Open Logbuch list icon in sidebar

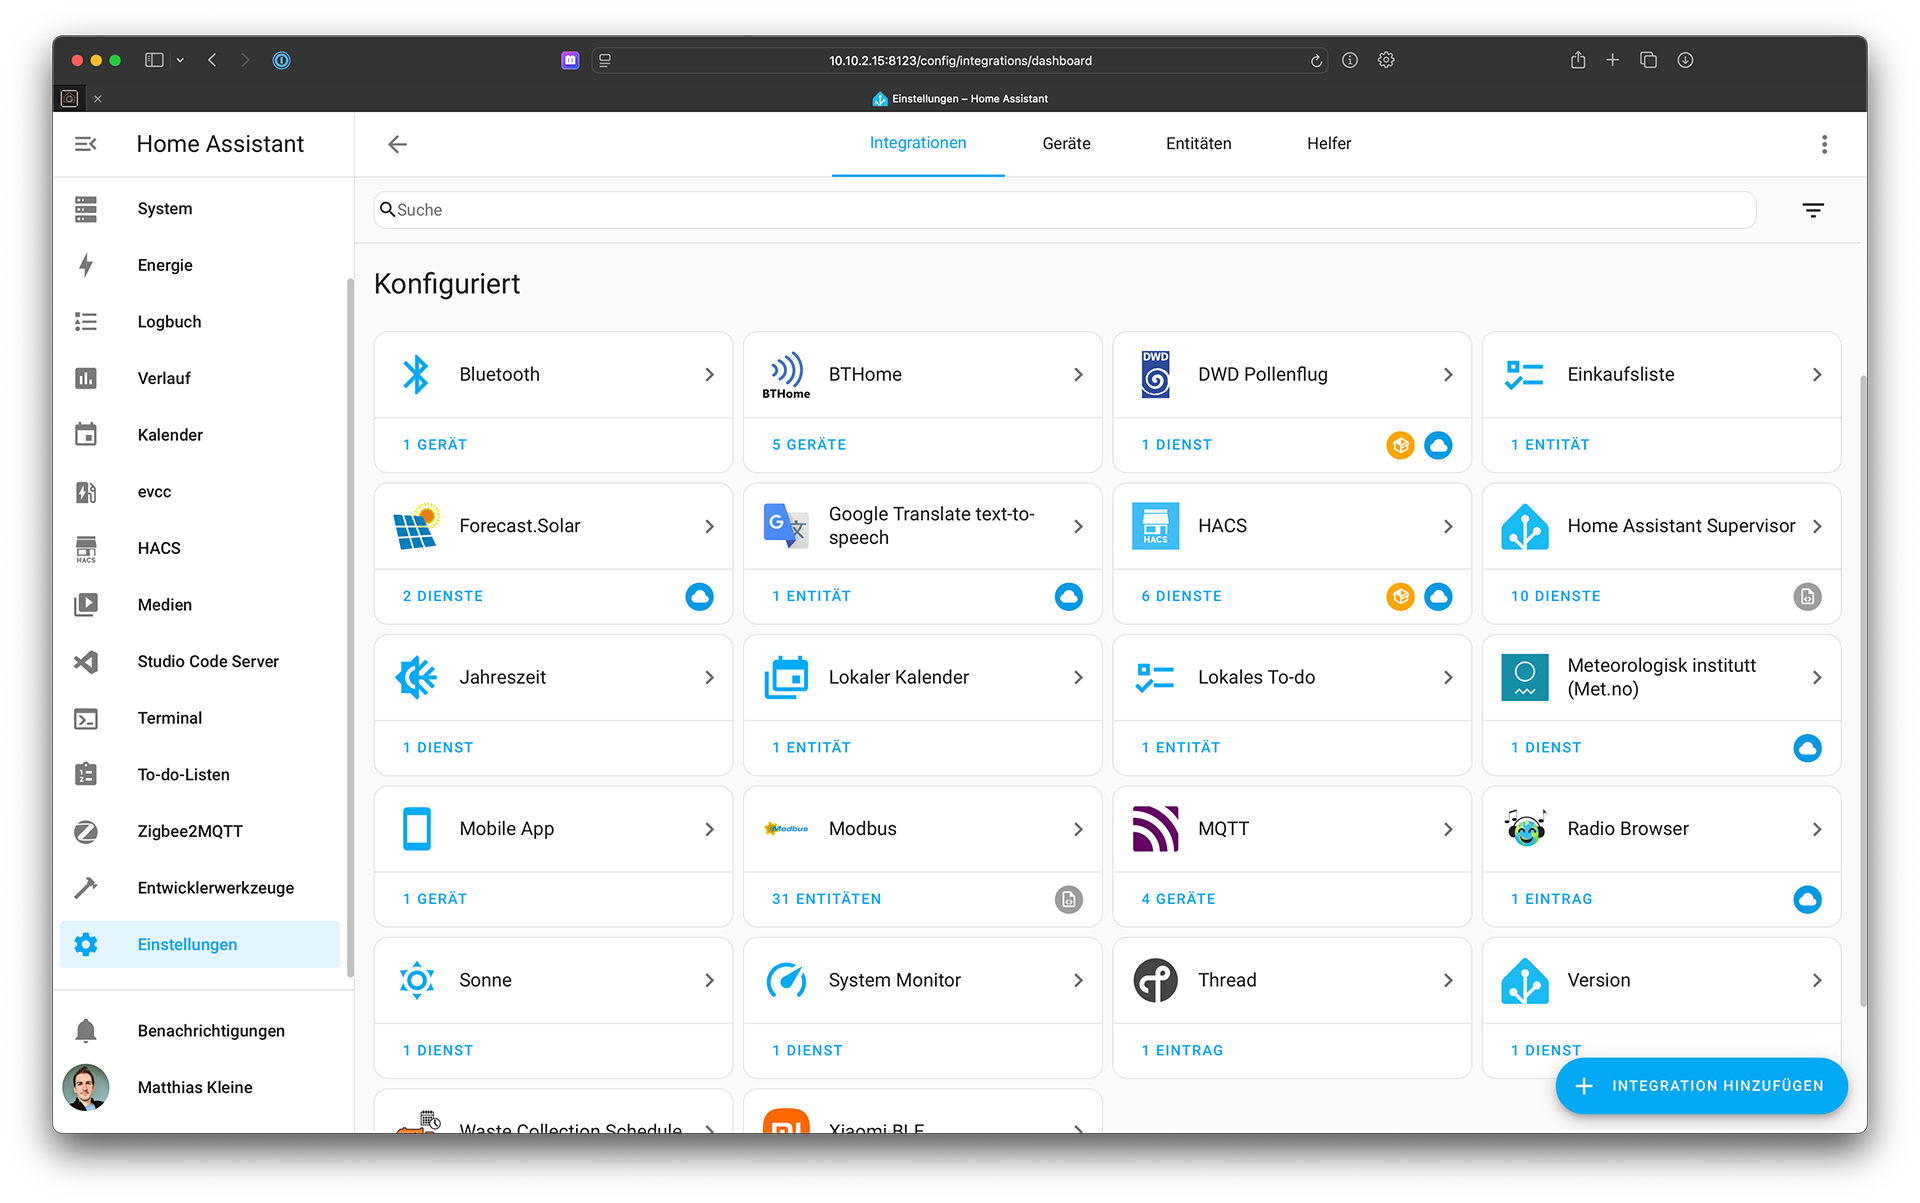coord(86,322)
